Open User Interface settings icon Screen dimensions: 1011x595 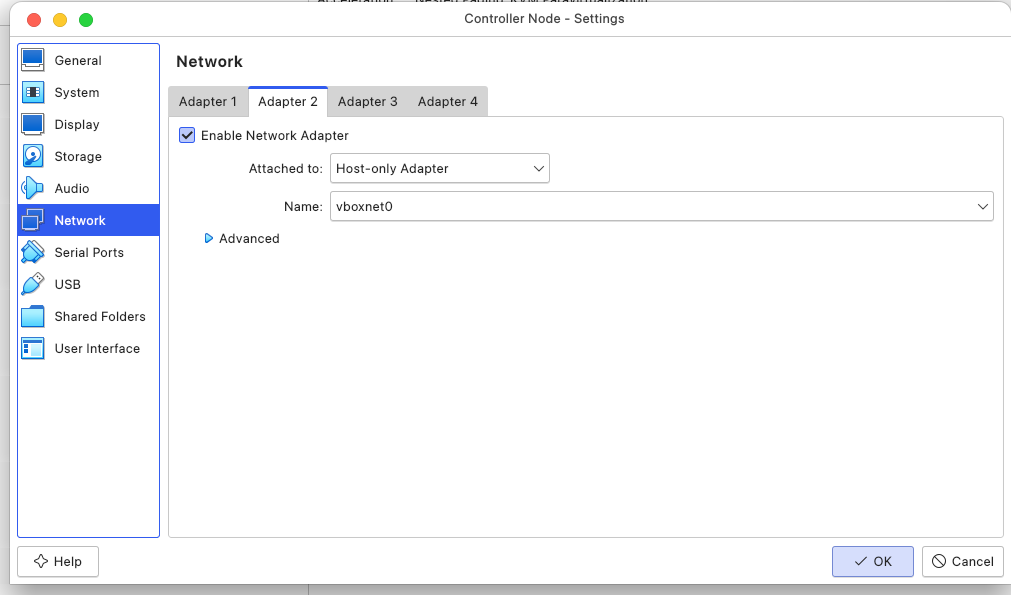[x=33, y=348]
